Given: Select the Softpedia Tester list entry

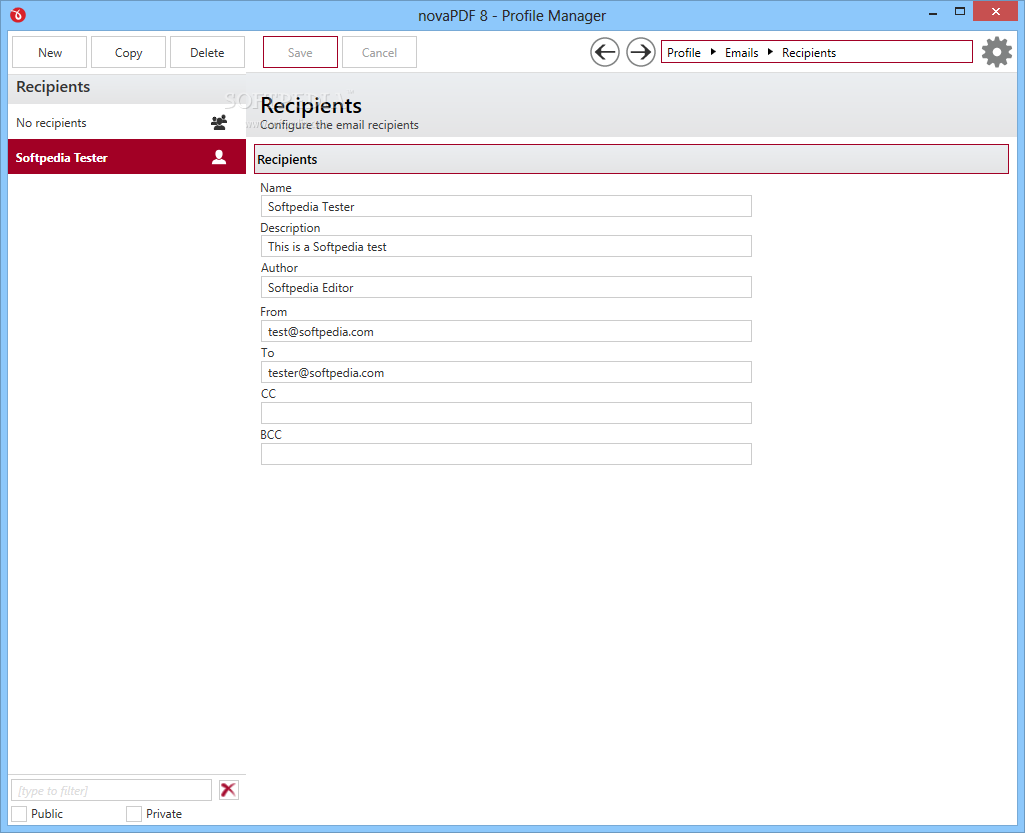Looking at the screenshot, I should [127, 157].
